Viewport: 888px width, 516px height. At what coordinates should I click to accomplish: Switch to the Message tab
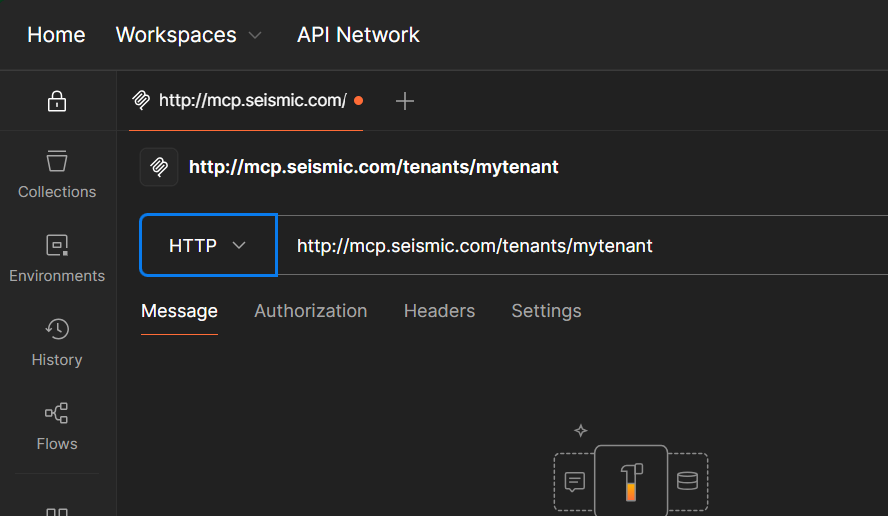coord(179,311)
